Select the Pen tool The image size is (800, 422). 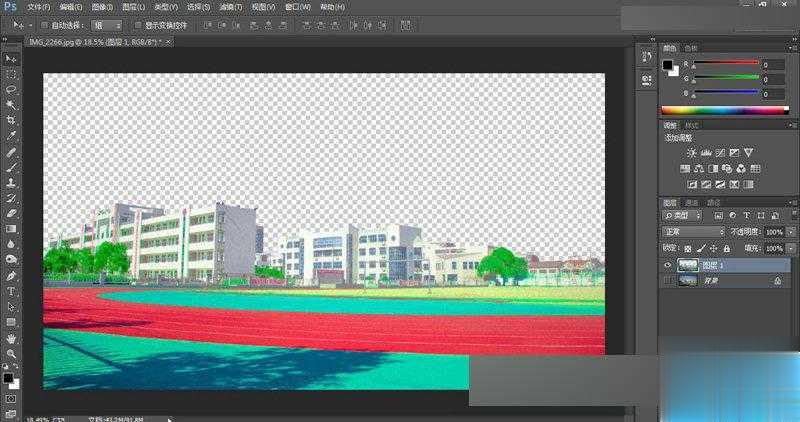(11, 276)
